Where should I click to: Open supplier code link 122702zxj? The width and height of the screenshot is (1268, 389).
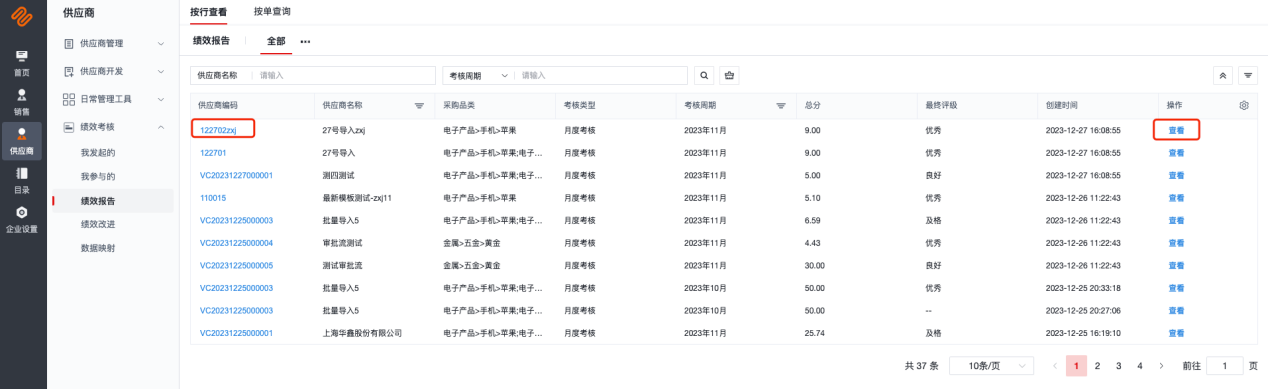pos(218,130)
